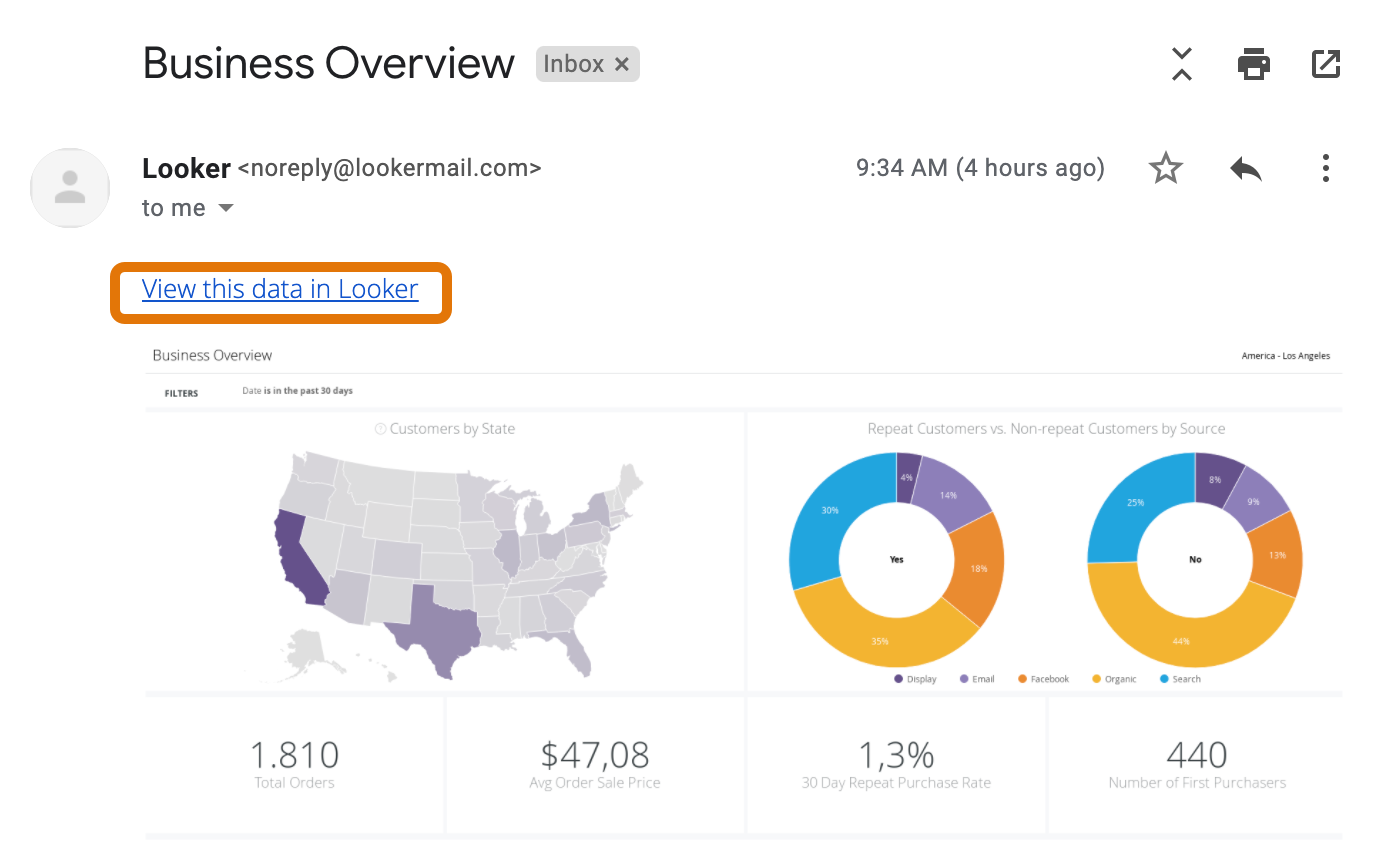The height and width of the screenshot is (842, 1378).
Task: Open the message options via the three-dot menu
Action: 1325,168
